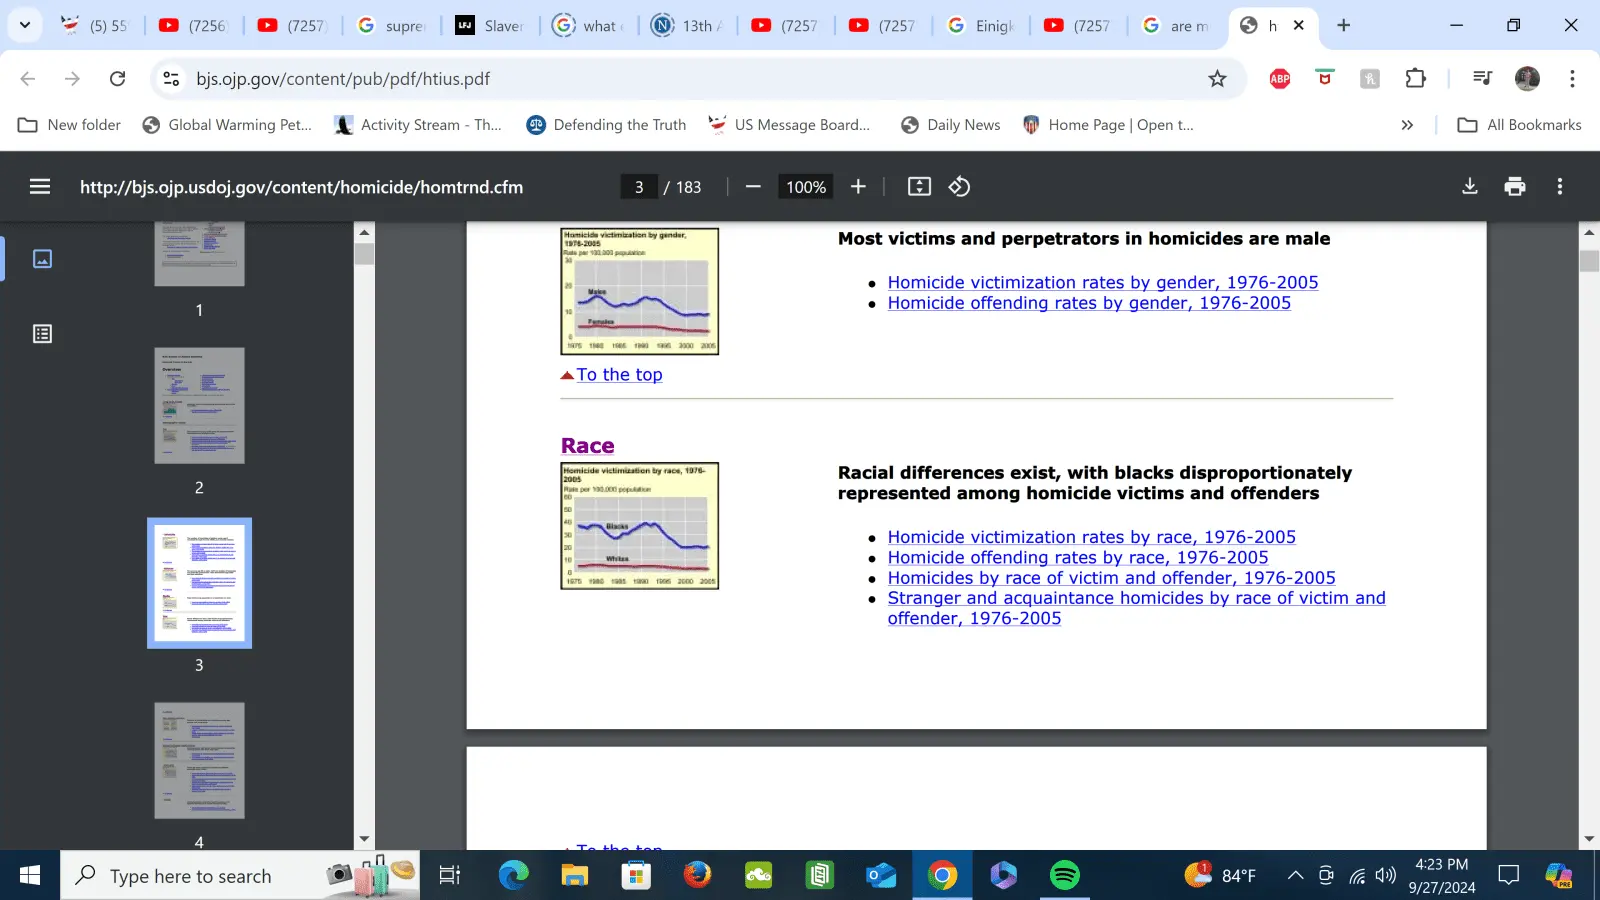This screenshot has height=900, width=1600.
Task: Open Homicide victimization rates by race link
Action: click(1091, 537)
